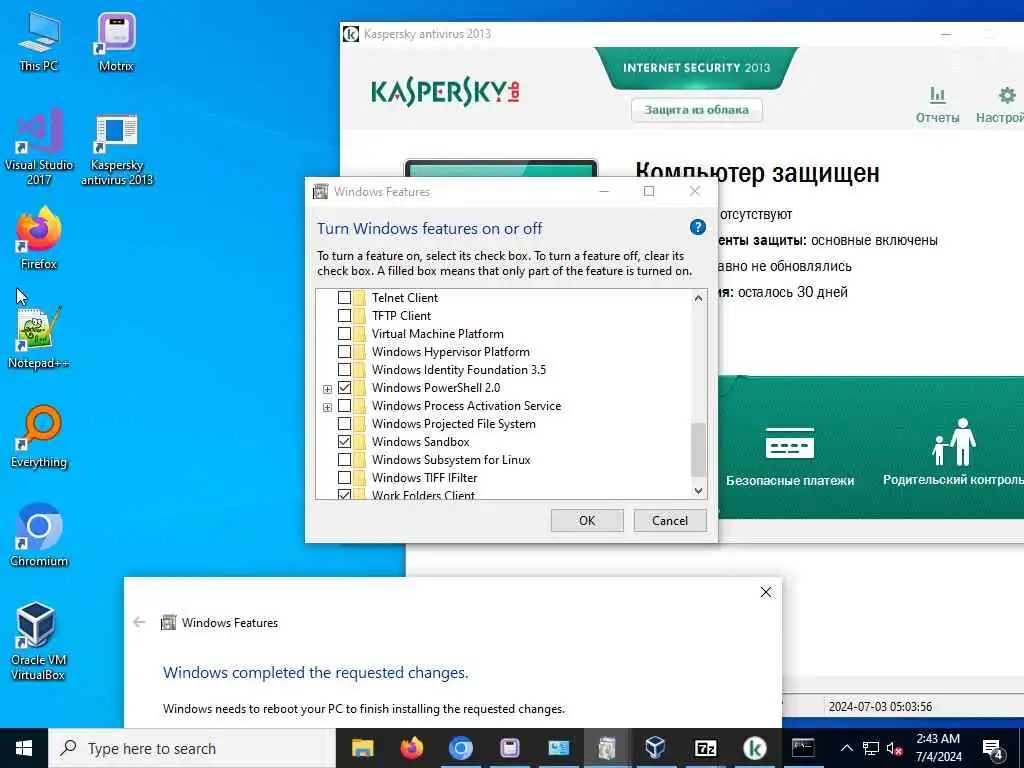This screenshot has width=1024, height=768.
Task: Launch Oracle VM VirtualBox desktop shortcut
Action: coord(38,641)
